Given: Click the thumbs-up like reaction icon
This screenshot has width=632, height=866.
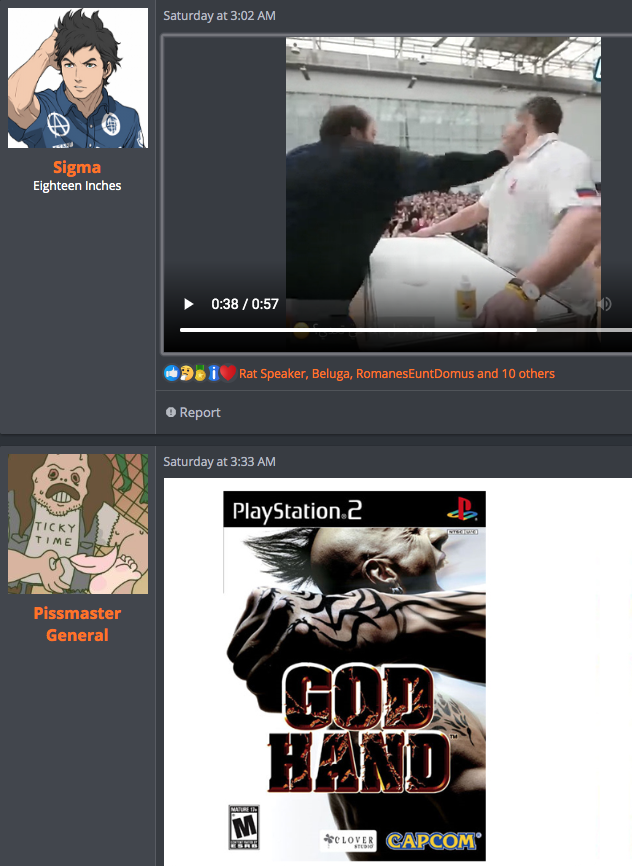Looking at the screenshot, I should click(x=171, y=373).
